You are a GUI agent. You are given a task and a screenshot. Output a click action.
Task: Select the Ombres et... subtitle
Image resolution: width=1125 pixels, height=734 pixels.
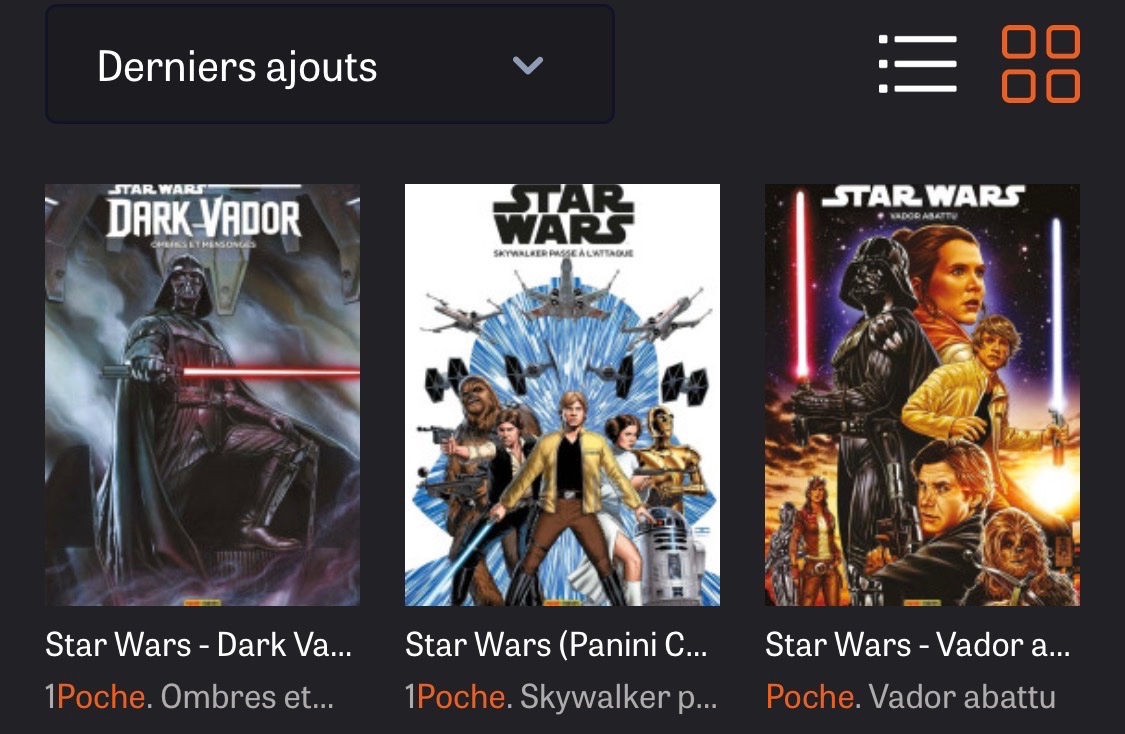coord(247,697)
